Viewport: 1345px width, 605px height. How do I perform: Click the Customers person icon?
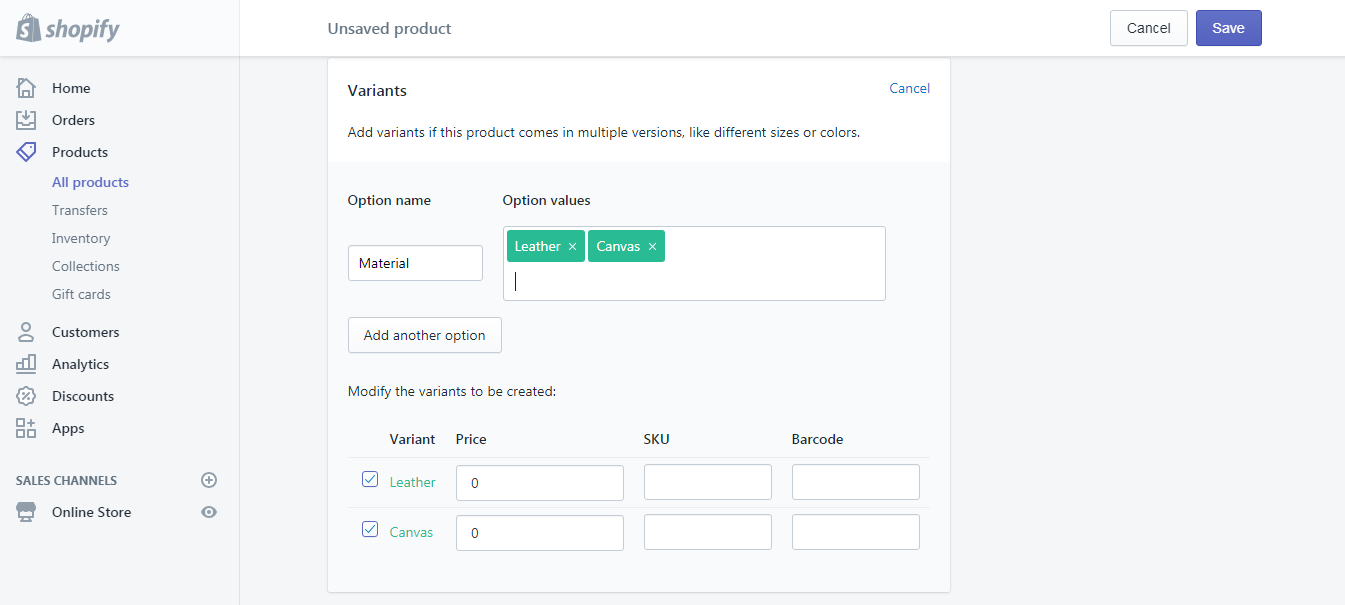[26, 332]
